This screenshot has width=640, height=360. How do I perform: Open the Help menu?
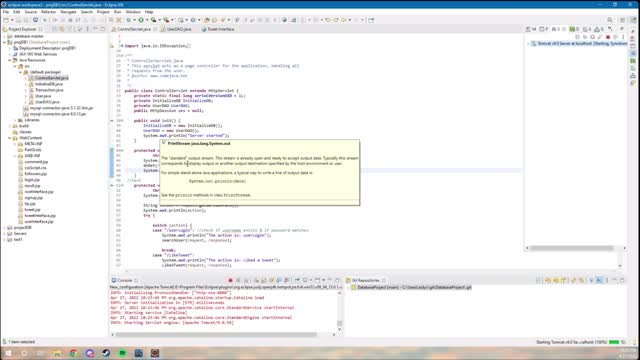149,12
